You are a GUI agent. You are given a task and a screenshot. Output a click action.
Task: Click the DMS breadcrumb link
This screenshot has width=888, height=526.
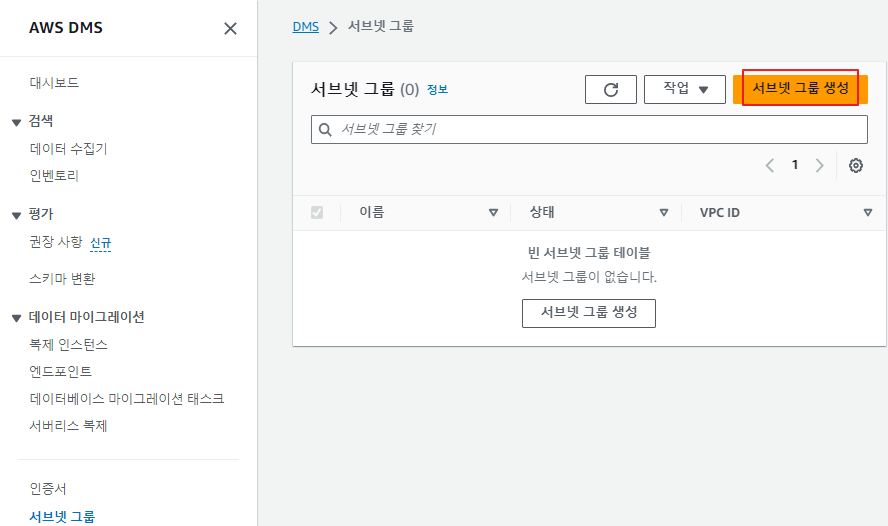(305, 27)
